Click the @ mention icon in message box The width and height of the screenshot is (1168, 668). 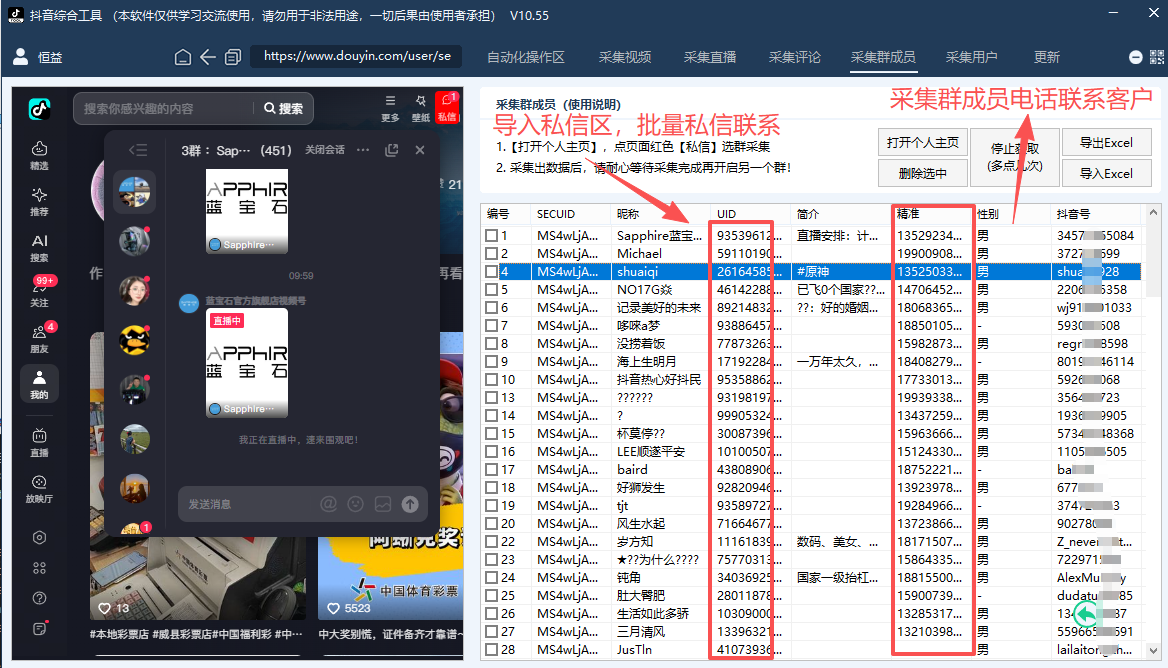pyautogui.click(x=328, y=504)
